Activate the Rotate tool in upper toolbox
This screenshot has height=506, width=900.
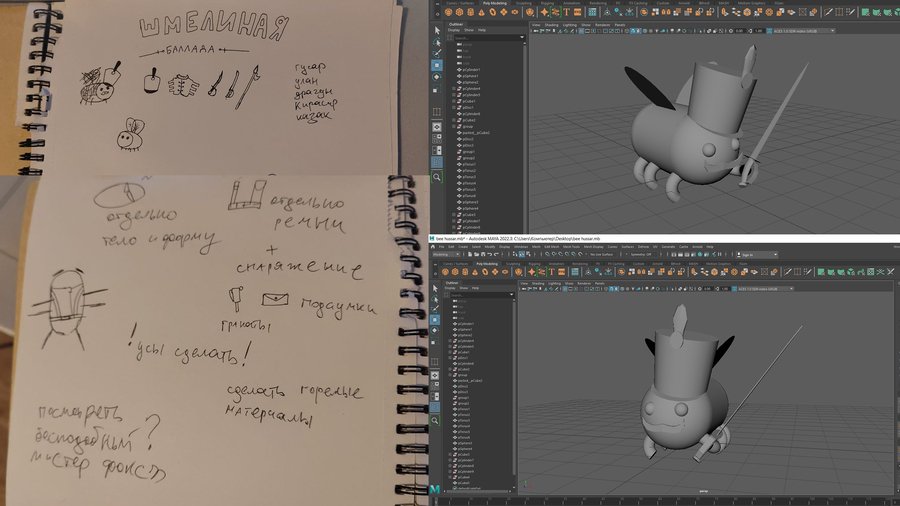pyautogui.click(x=437, y=77)
